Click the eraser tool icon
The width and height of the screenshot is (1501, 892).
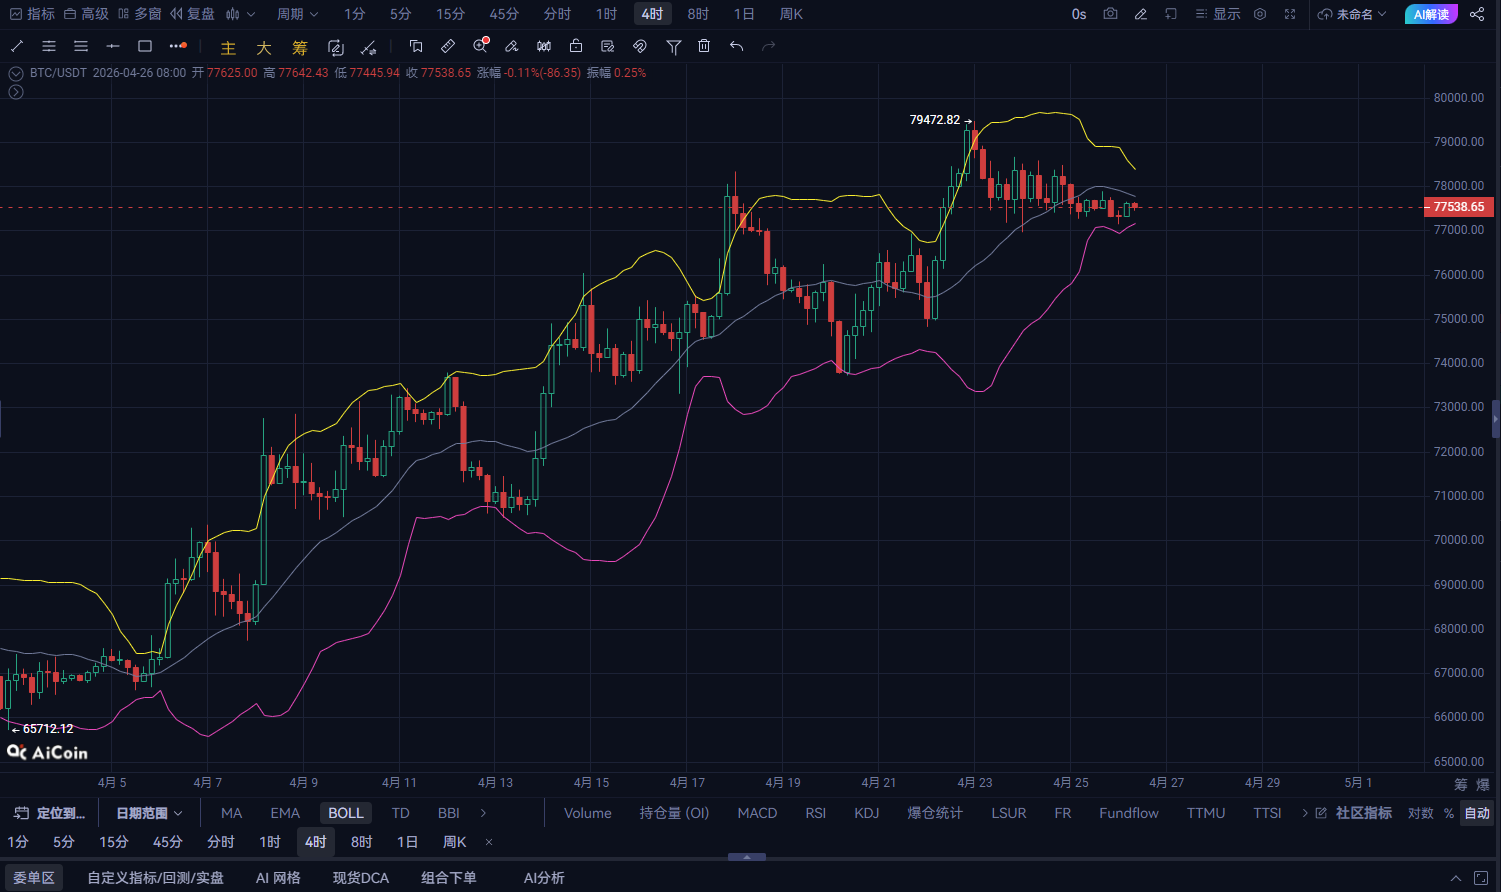point(512,46)
